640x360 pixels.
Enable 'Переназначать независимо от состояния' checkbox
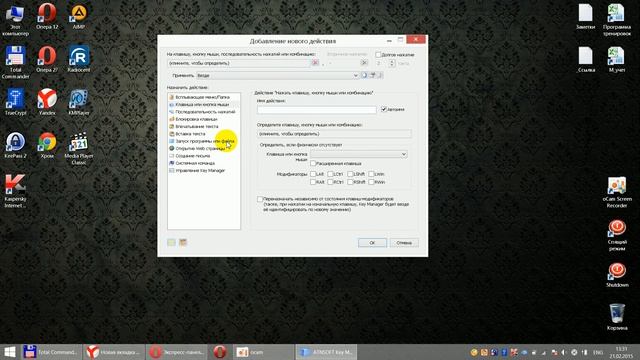260,199
